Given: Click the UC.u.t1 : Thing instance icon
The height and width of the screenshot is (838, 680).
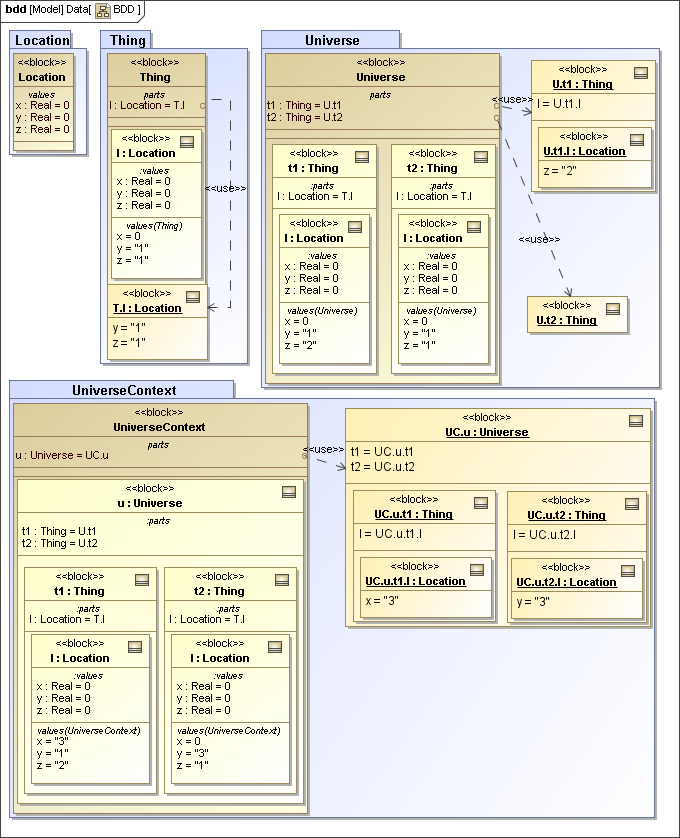Looking at the screenshot, I should (x=481, y=503).
